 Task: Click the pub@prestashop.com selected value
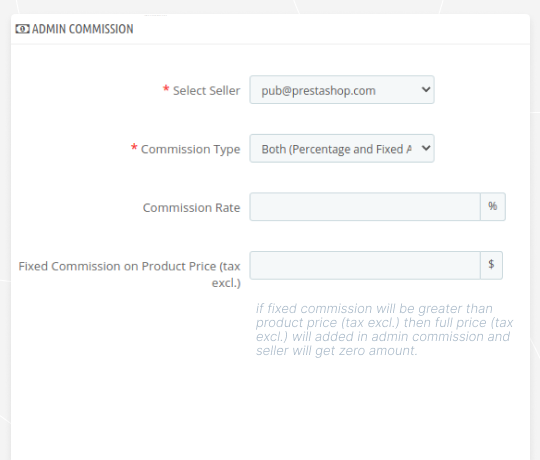318,91
